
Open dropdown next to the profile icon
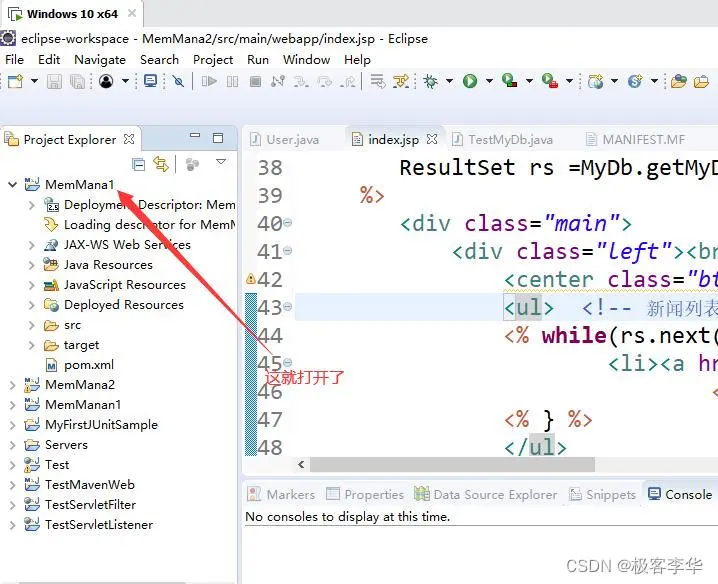point(125,81)
